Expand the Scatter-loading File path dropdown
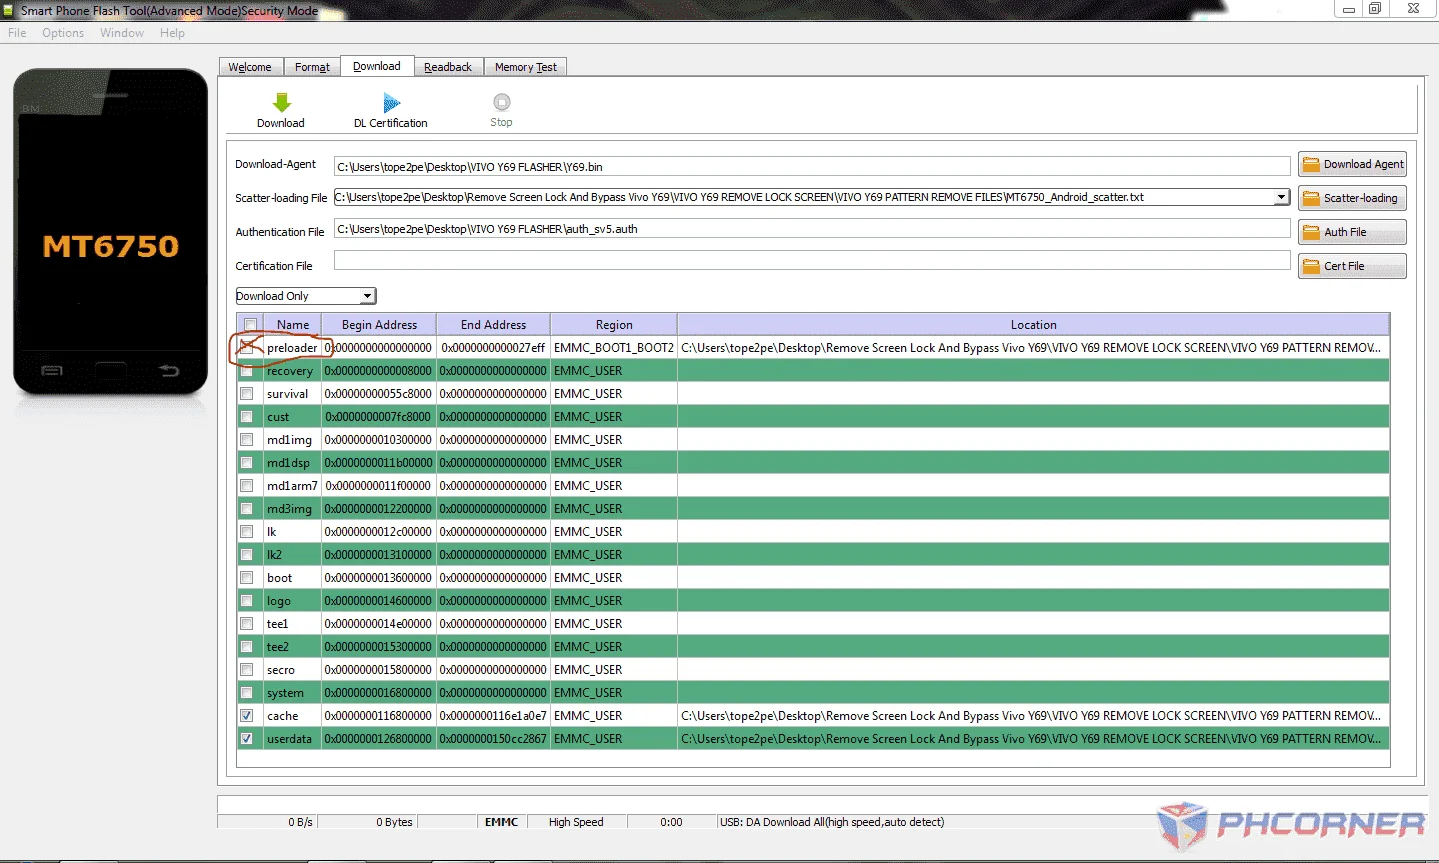This screenshot has height=863, width=1439. pos(1282,197)
